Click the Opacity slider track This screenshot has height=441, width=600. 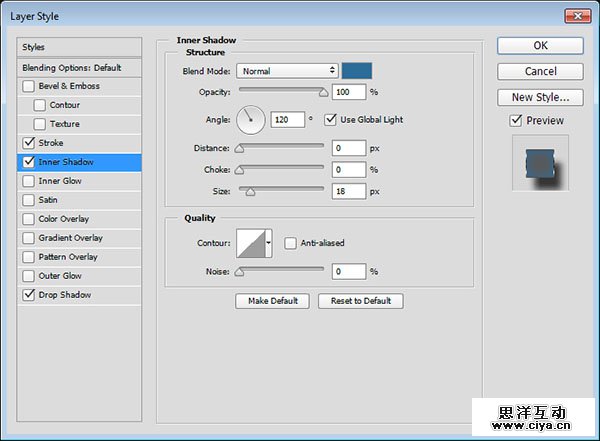[x=280, y=92]
